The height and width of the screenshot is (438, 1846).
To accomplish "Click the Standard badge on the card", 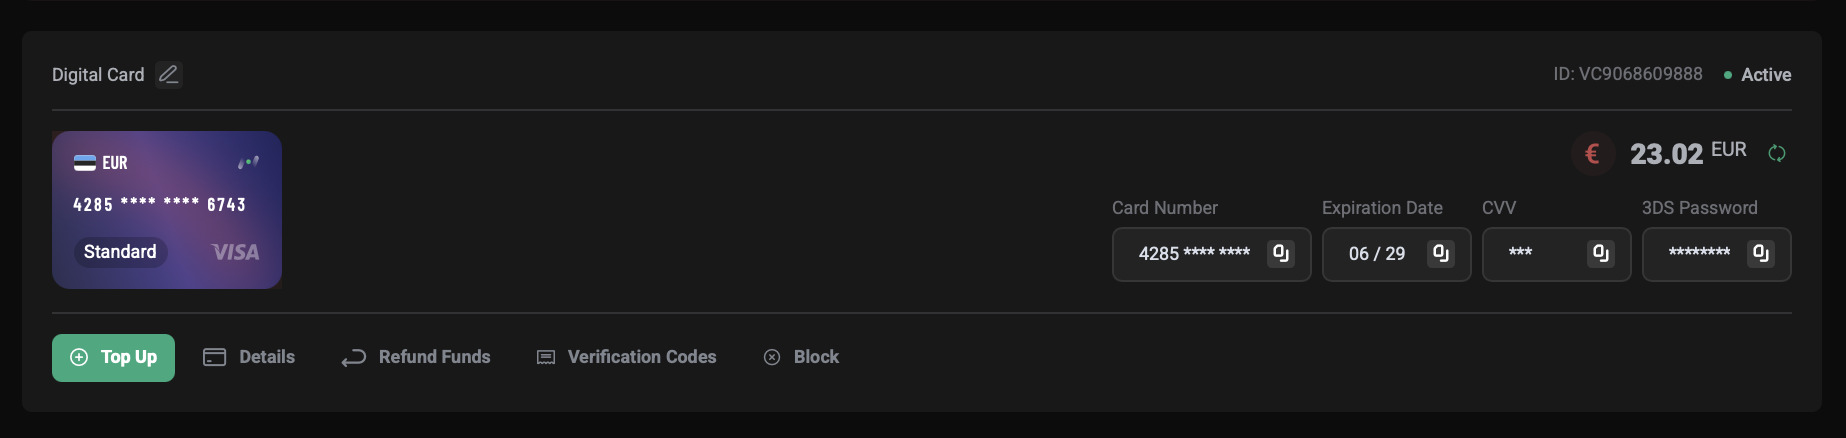I will tap(120, 252).
